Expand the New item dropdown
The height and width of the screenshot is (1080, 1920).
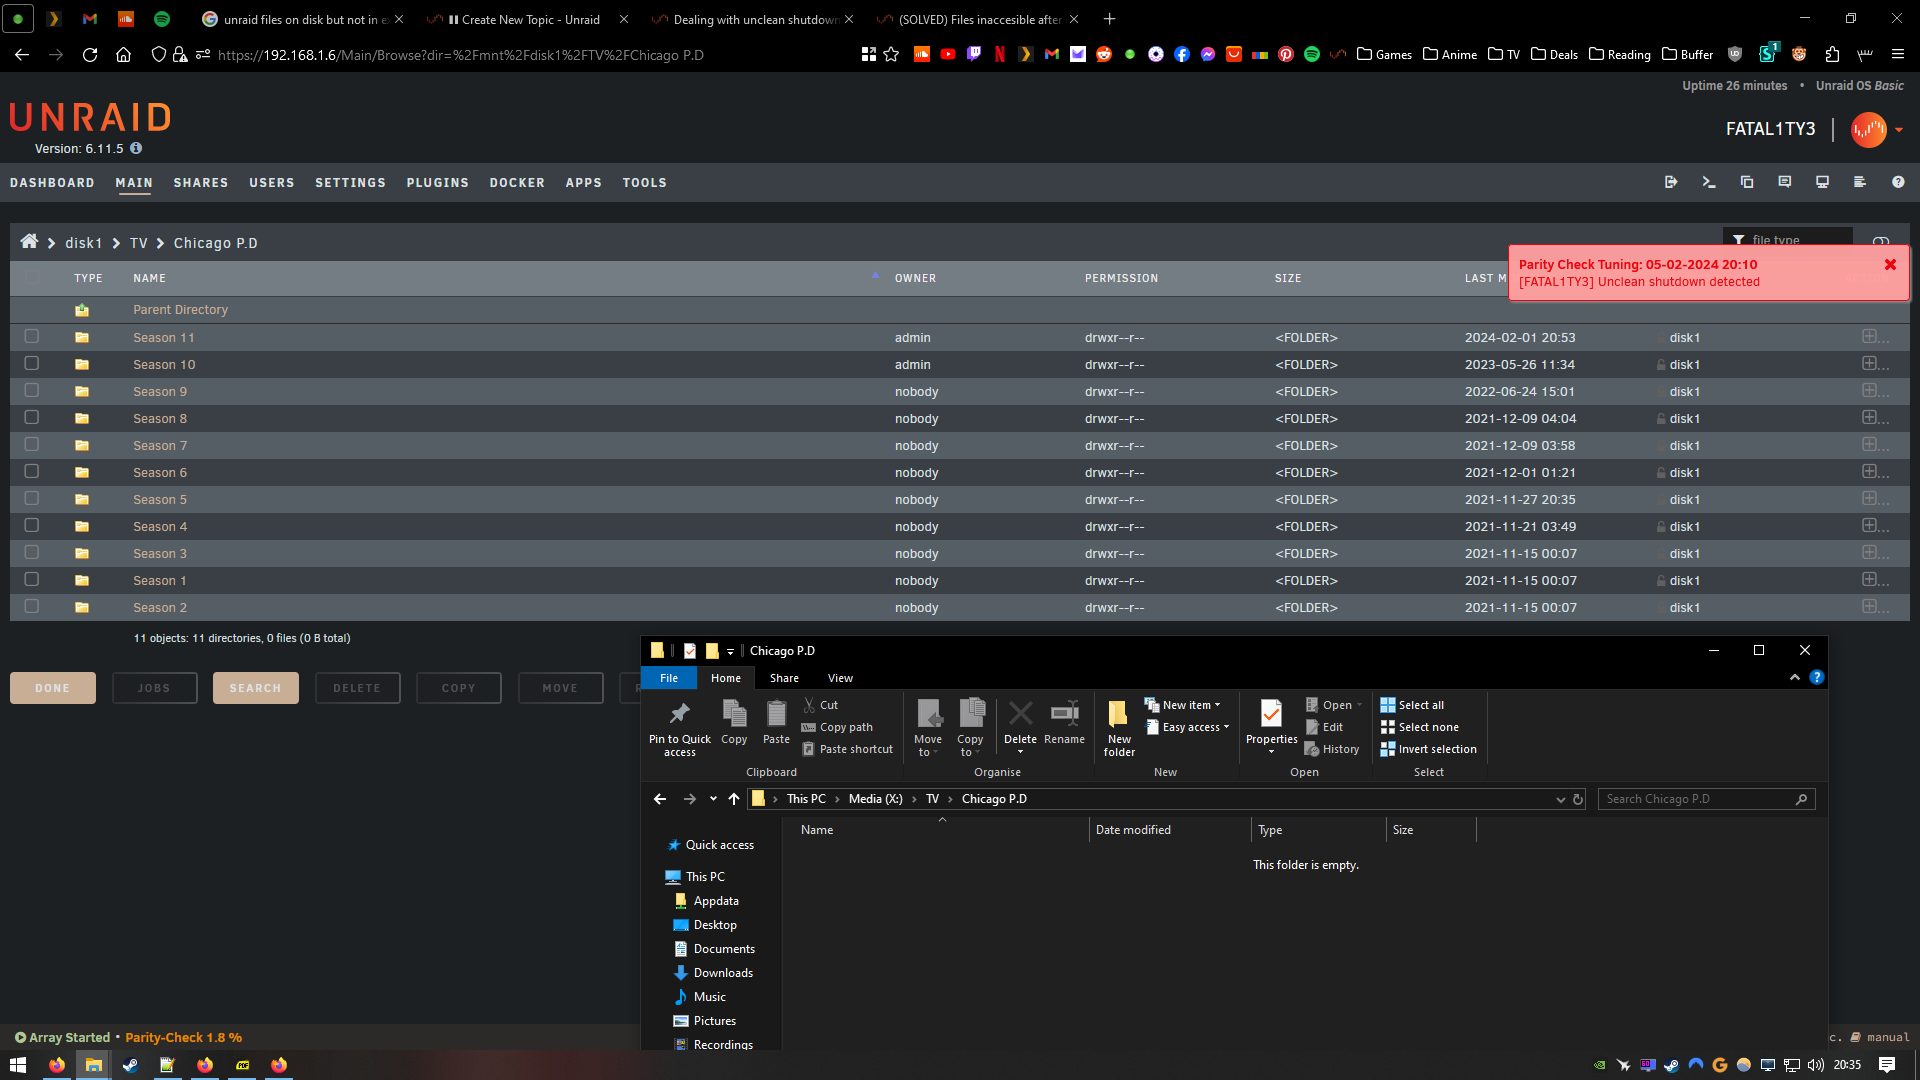pyautogui.click(x=1183, y=705)
